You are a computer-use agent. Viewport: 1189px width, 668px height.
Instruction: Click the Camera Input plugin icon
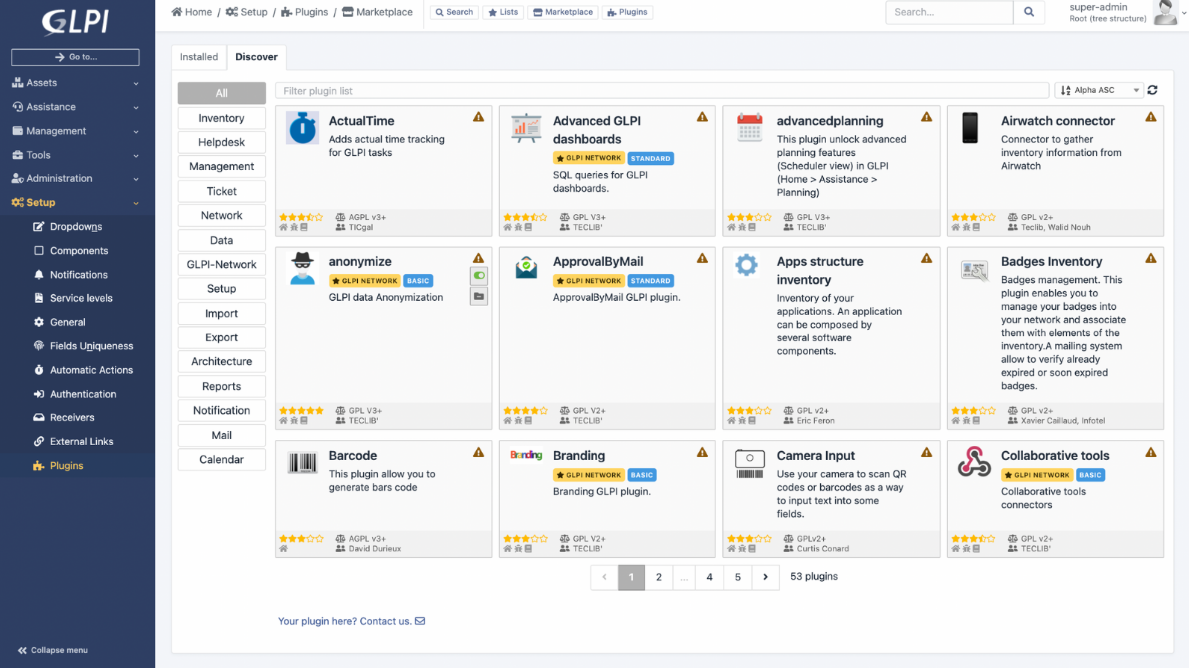point(749,463)
